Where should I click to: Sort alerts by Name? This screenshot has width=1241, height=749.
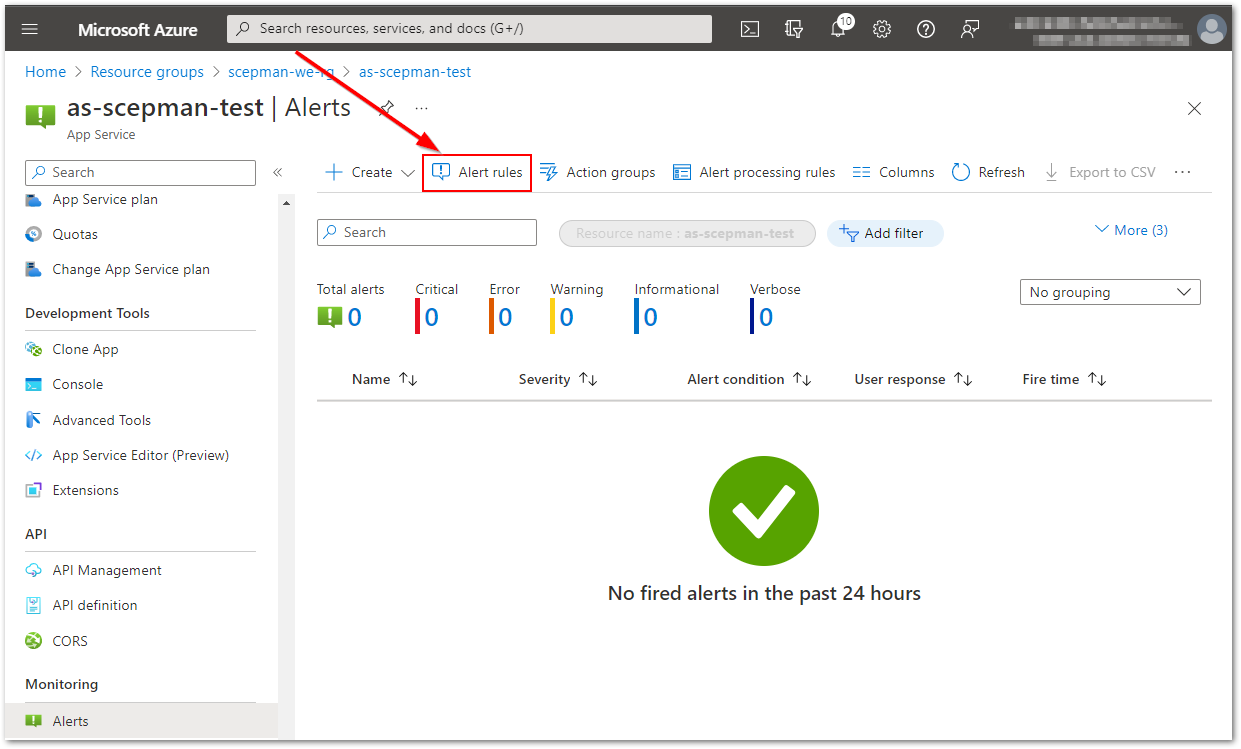[384, 379]
